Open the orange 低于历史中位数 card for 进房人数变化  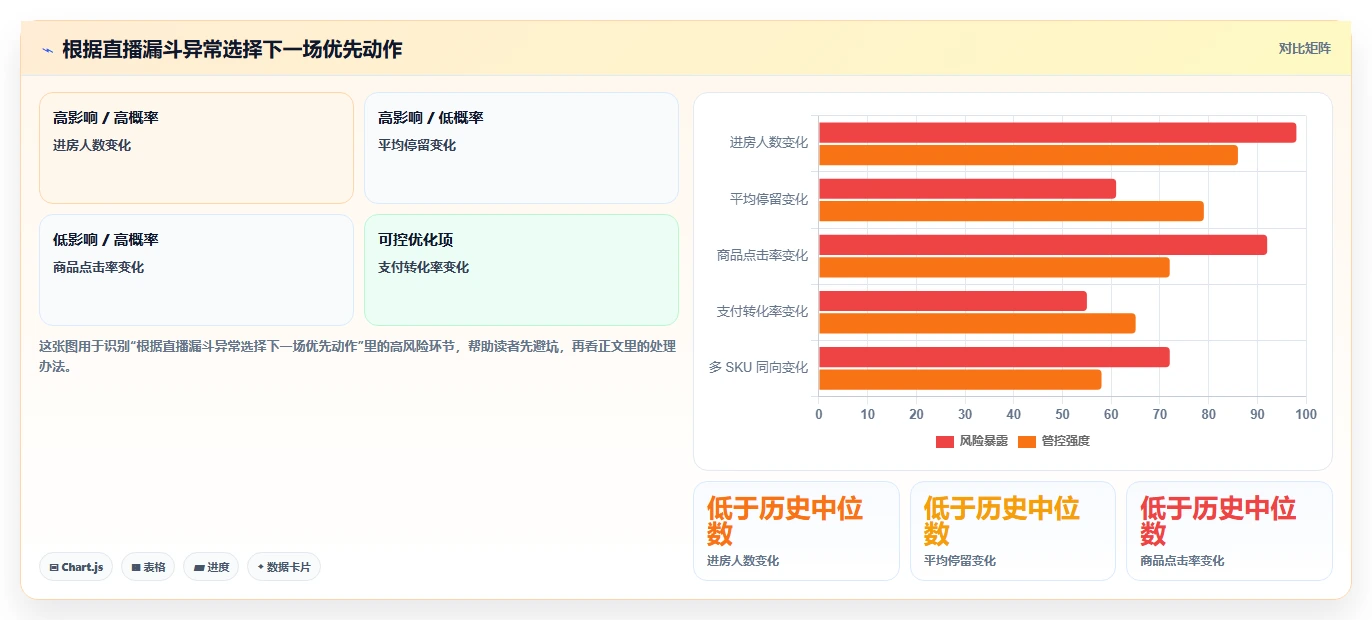[796, 531]
